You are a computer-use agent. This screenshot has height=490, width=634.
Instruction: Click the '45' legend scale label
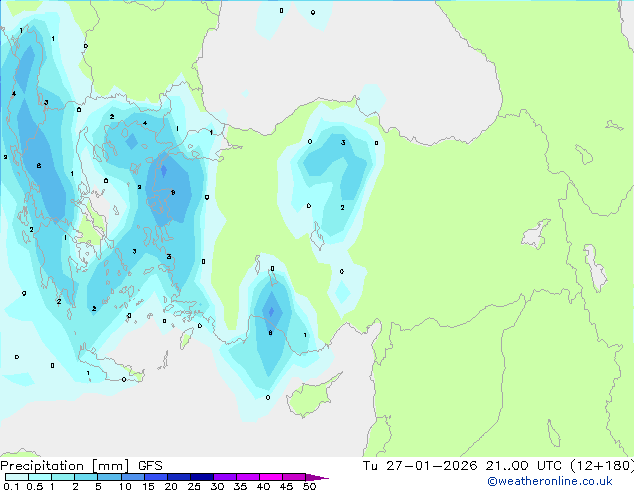coord(286,486)
